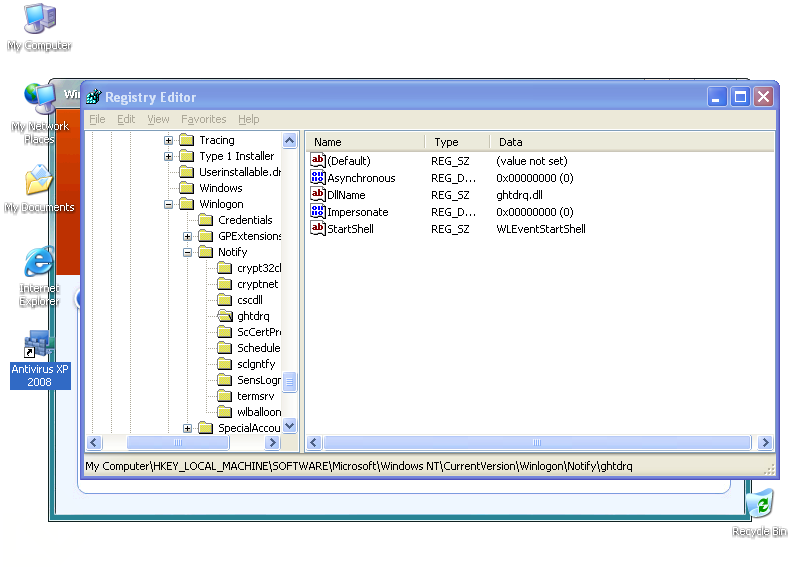The width and height of the screenshot is (800, 570).
Task: Click the tree pane vertical scroll thumb
Action: [289, 381]
